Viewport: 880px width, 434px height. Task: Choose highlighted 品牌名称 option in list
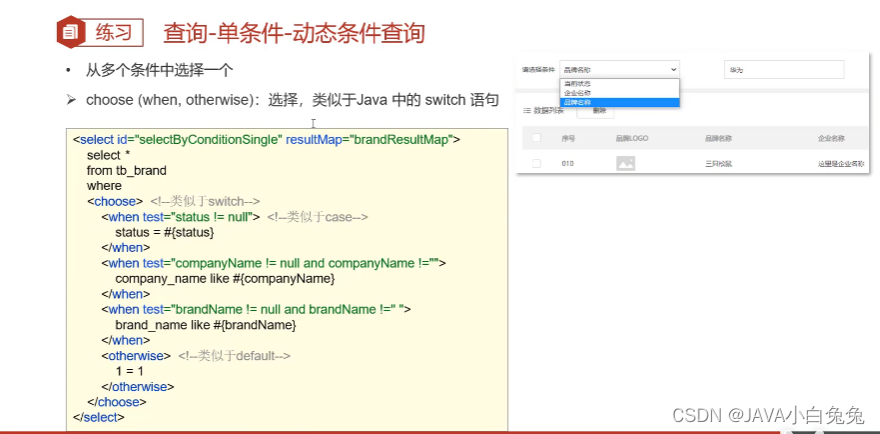tap(619, 102)
